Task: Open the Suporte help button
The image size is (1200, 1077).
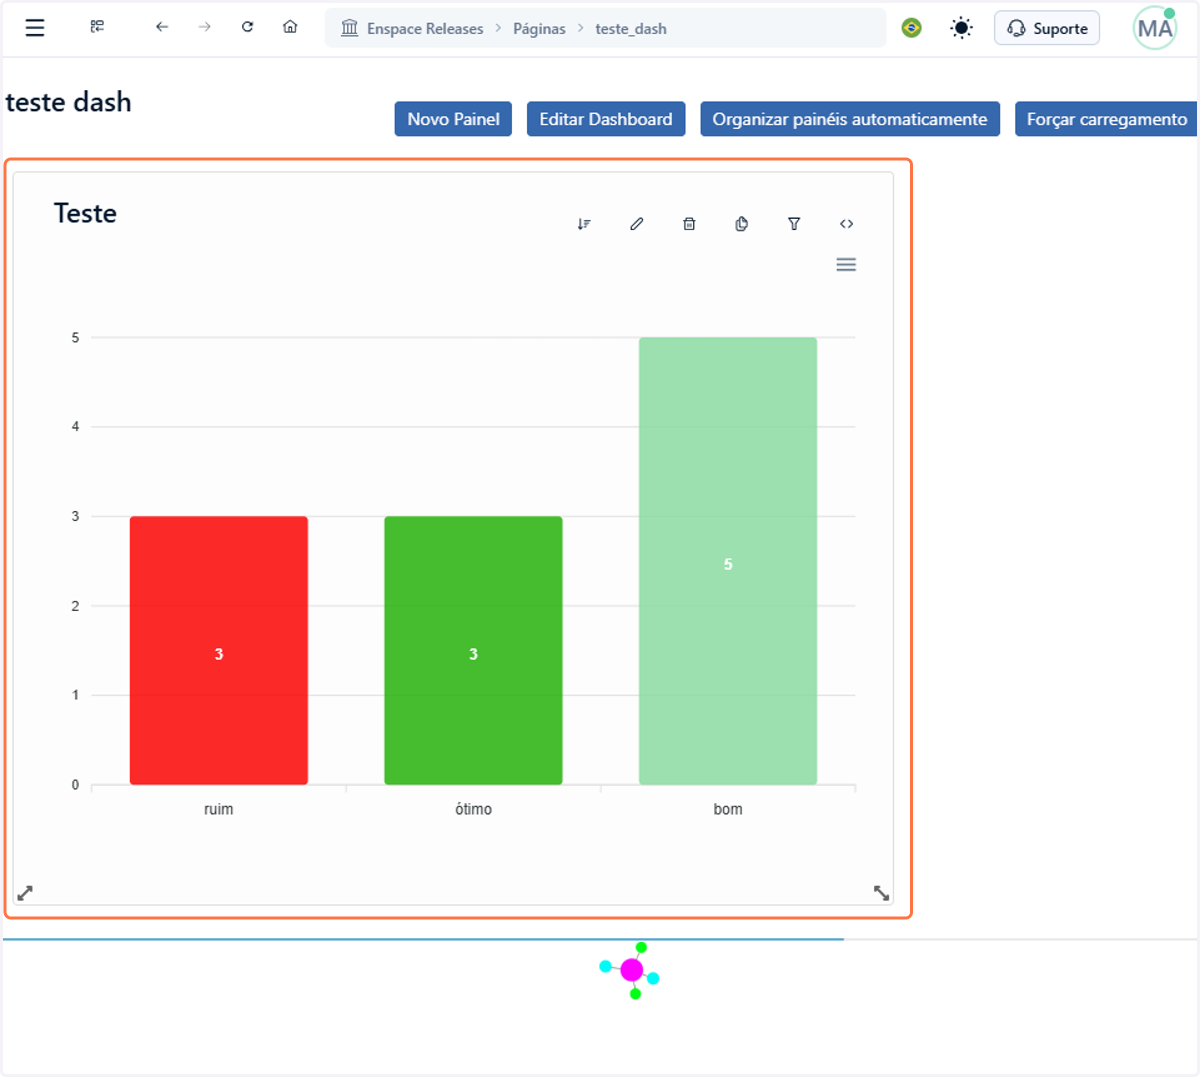Action: 1047,28
